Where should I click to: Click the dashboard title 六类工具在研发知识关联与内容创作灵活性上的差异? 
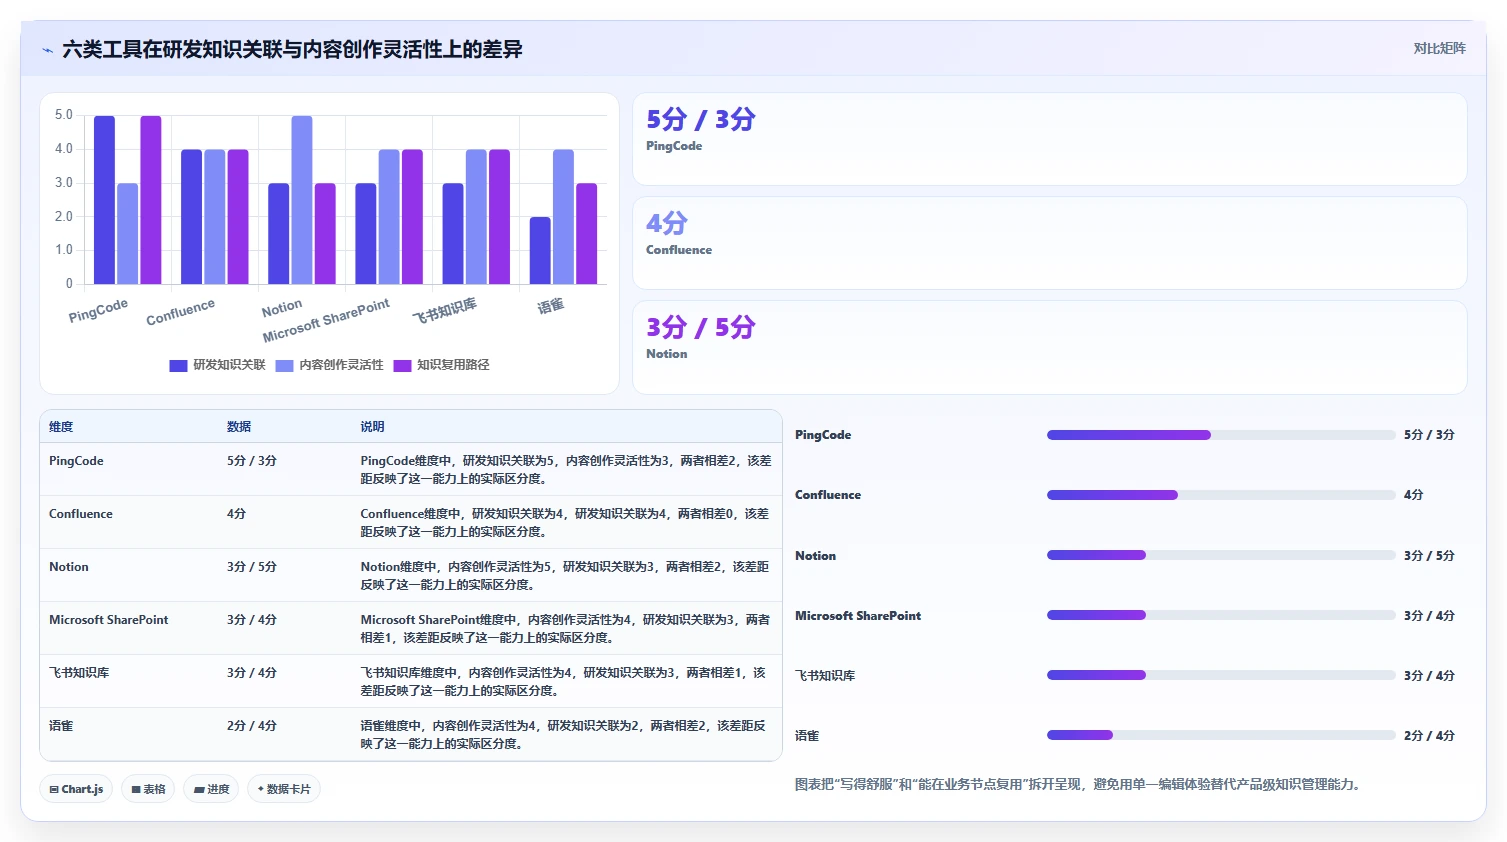292,50
